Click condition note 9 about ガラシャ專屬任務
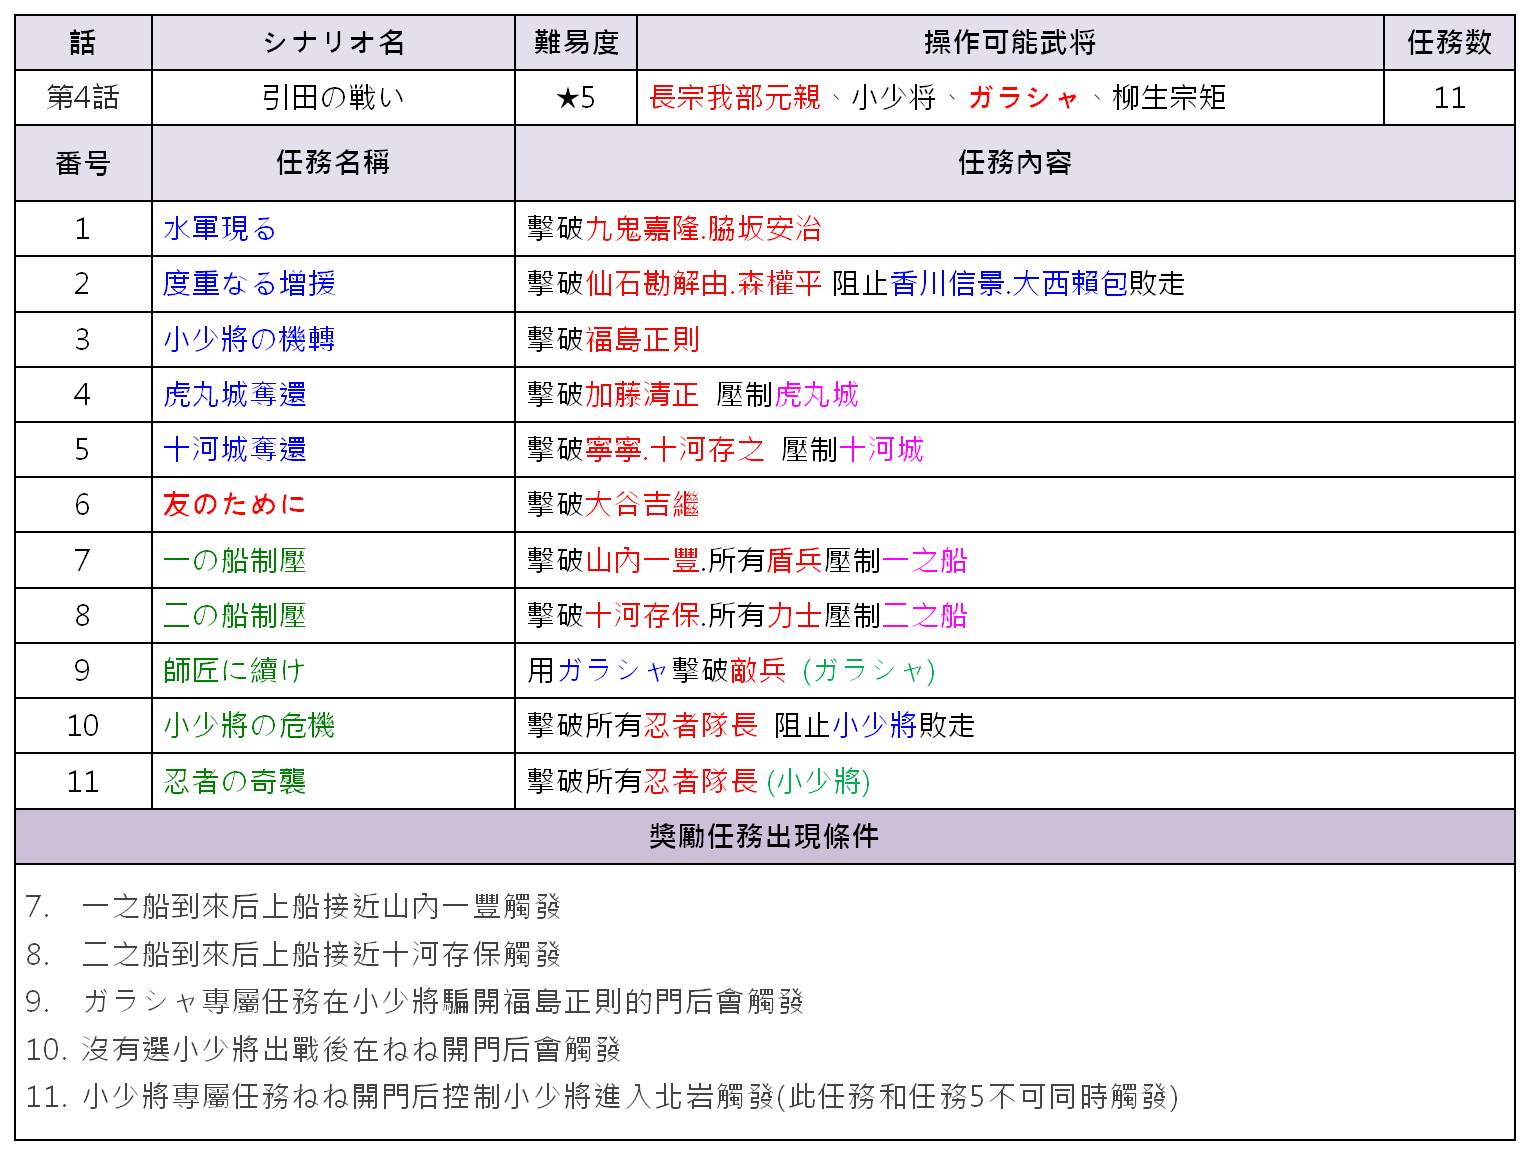Viewport: 1530px width, 1155px height. click(x=415, y=1002)
